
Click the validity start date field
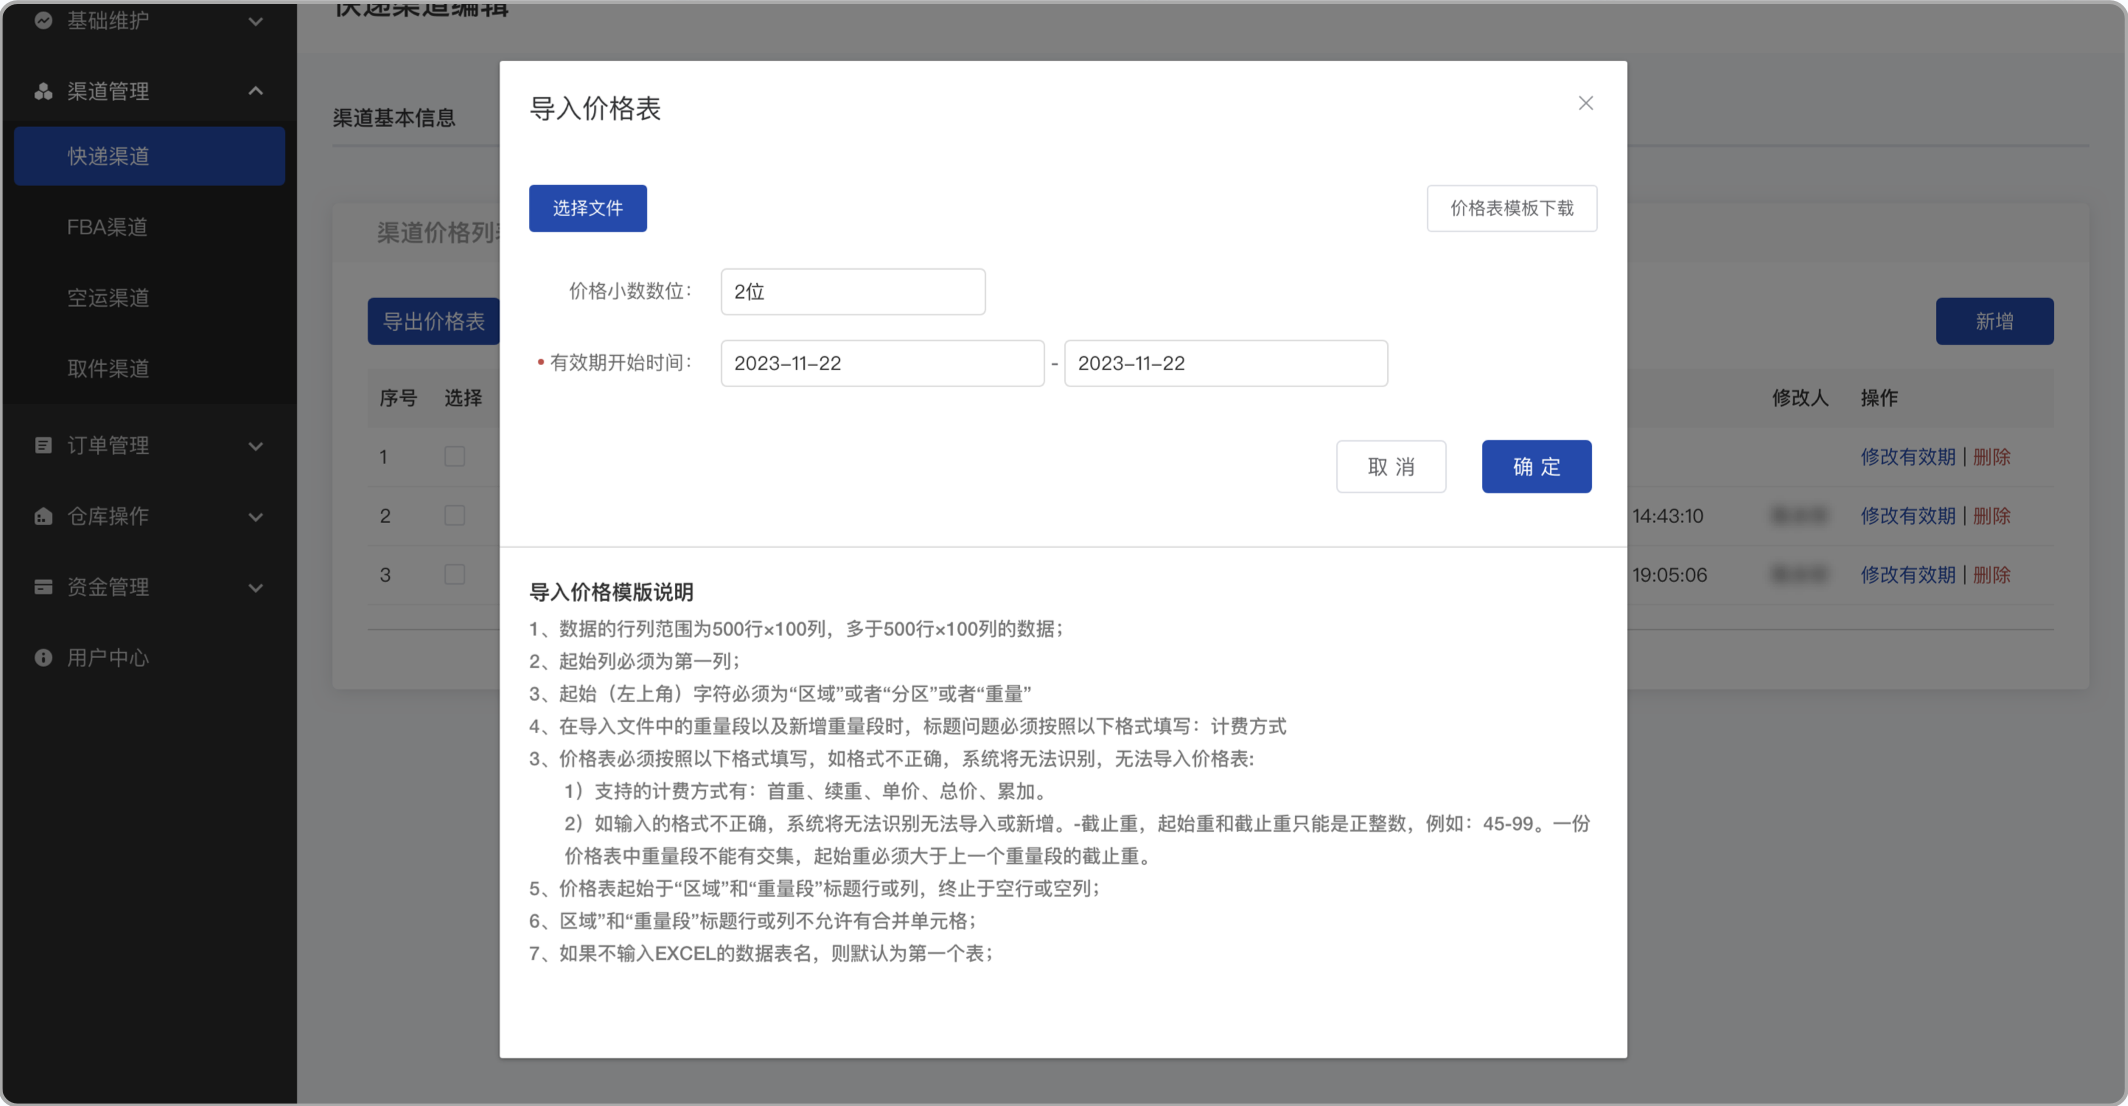pos(882,363)
